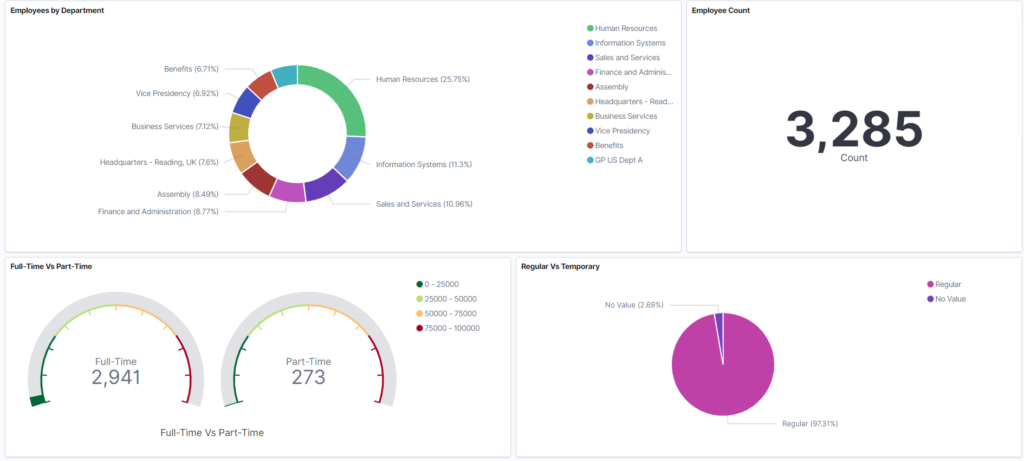
Task: Click the Finance and Administration (8.77%) label
Action: 159,212
